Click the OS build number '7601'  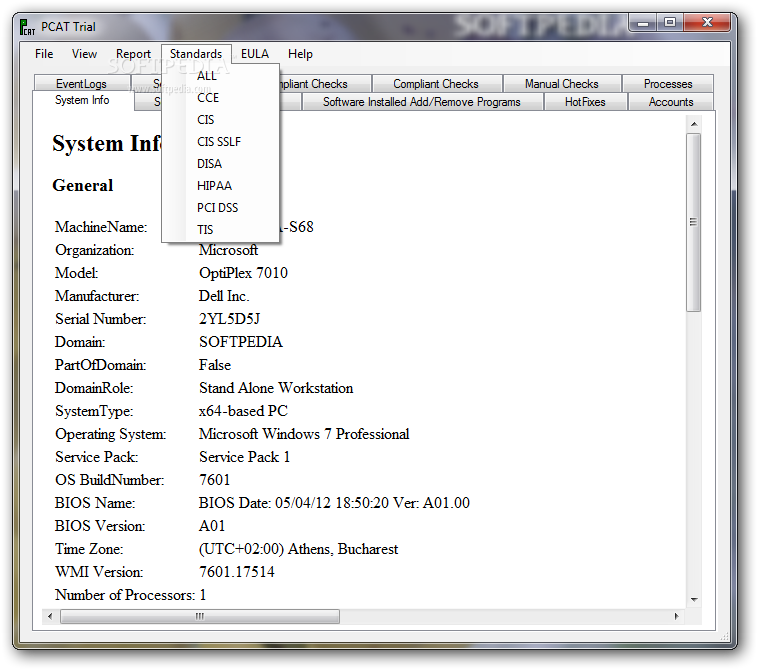point(215,480)
